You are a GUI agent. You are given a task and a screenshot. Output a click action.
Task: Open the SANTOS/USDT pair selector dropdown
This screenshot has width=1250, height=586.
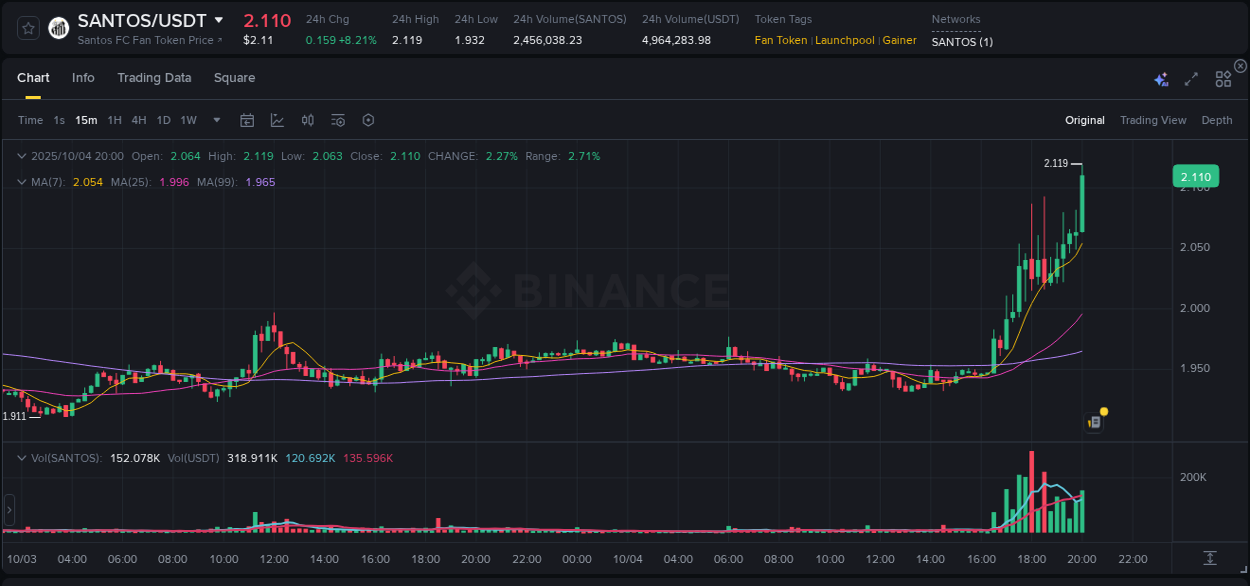[218, 19]
